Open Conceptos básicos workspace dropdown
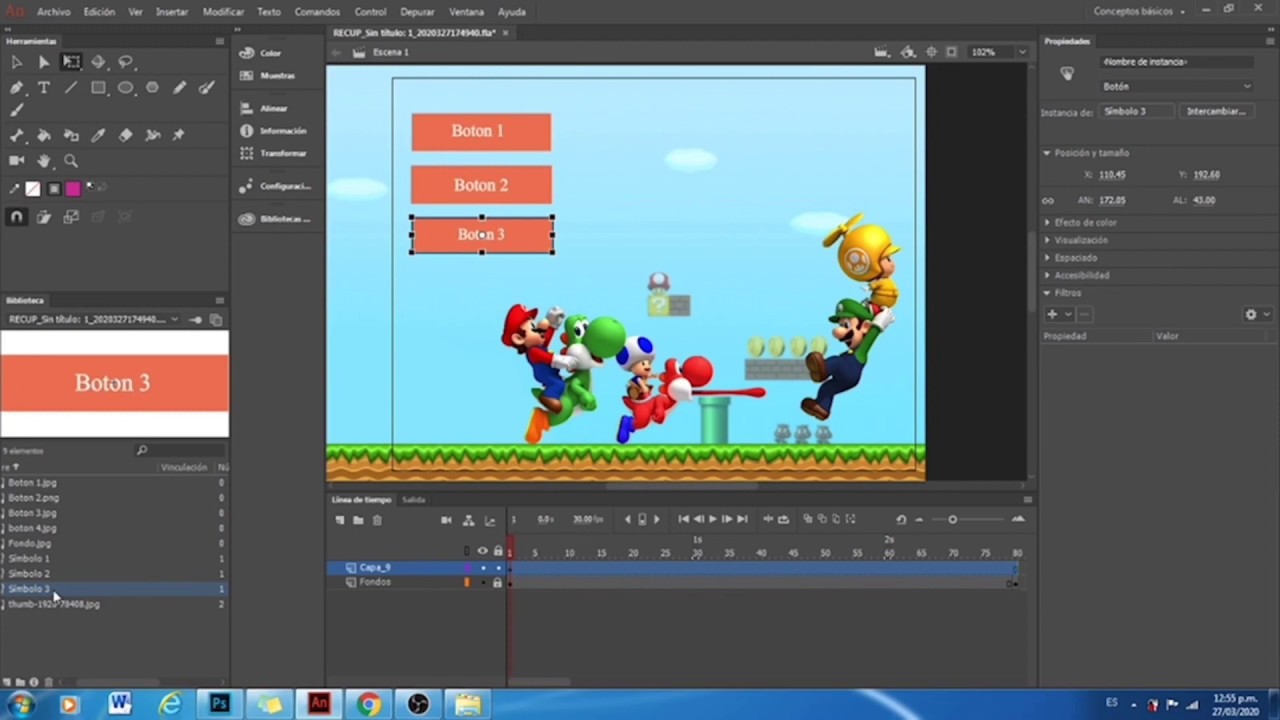This screenshot has height=720, width=1280. (x=1140, y=11)
